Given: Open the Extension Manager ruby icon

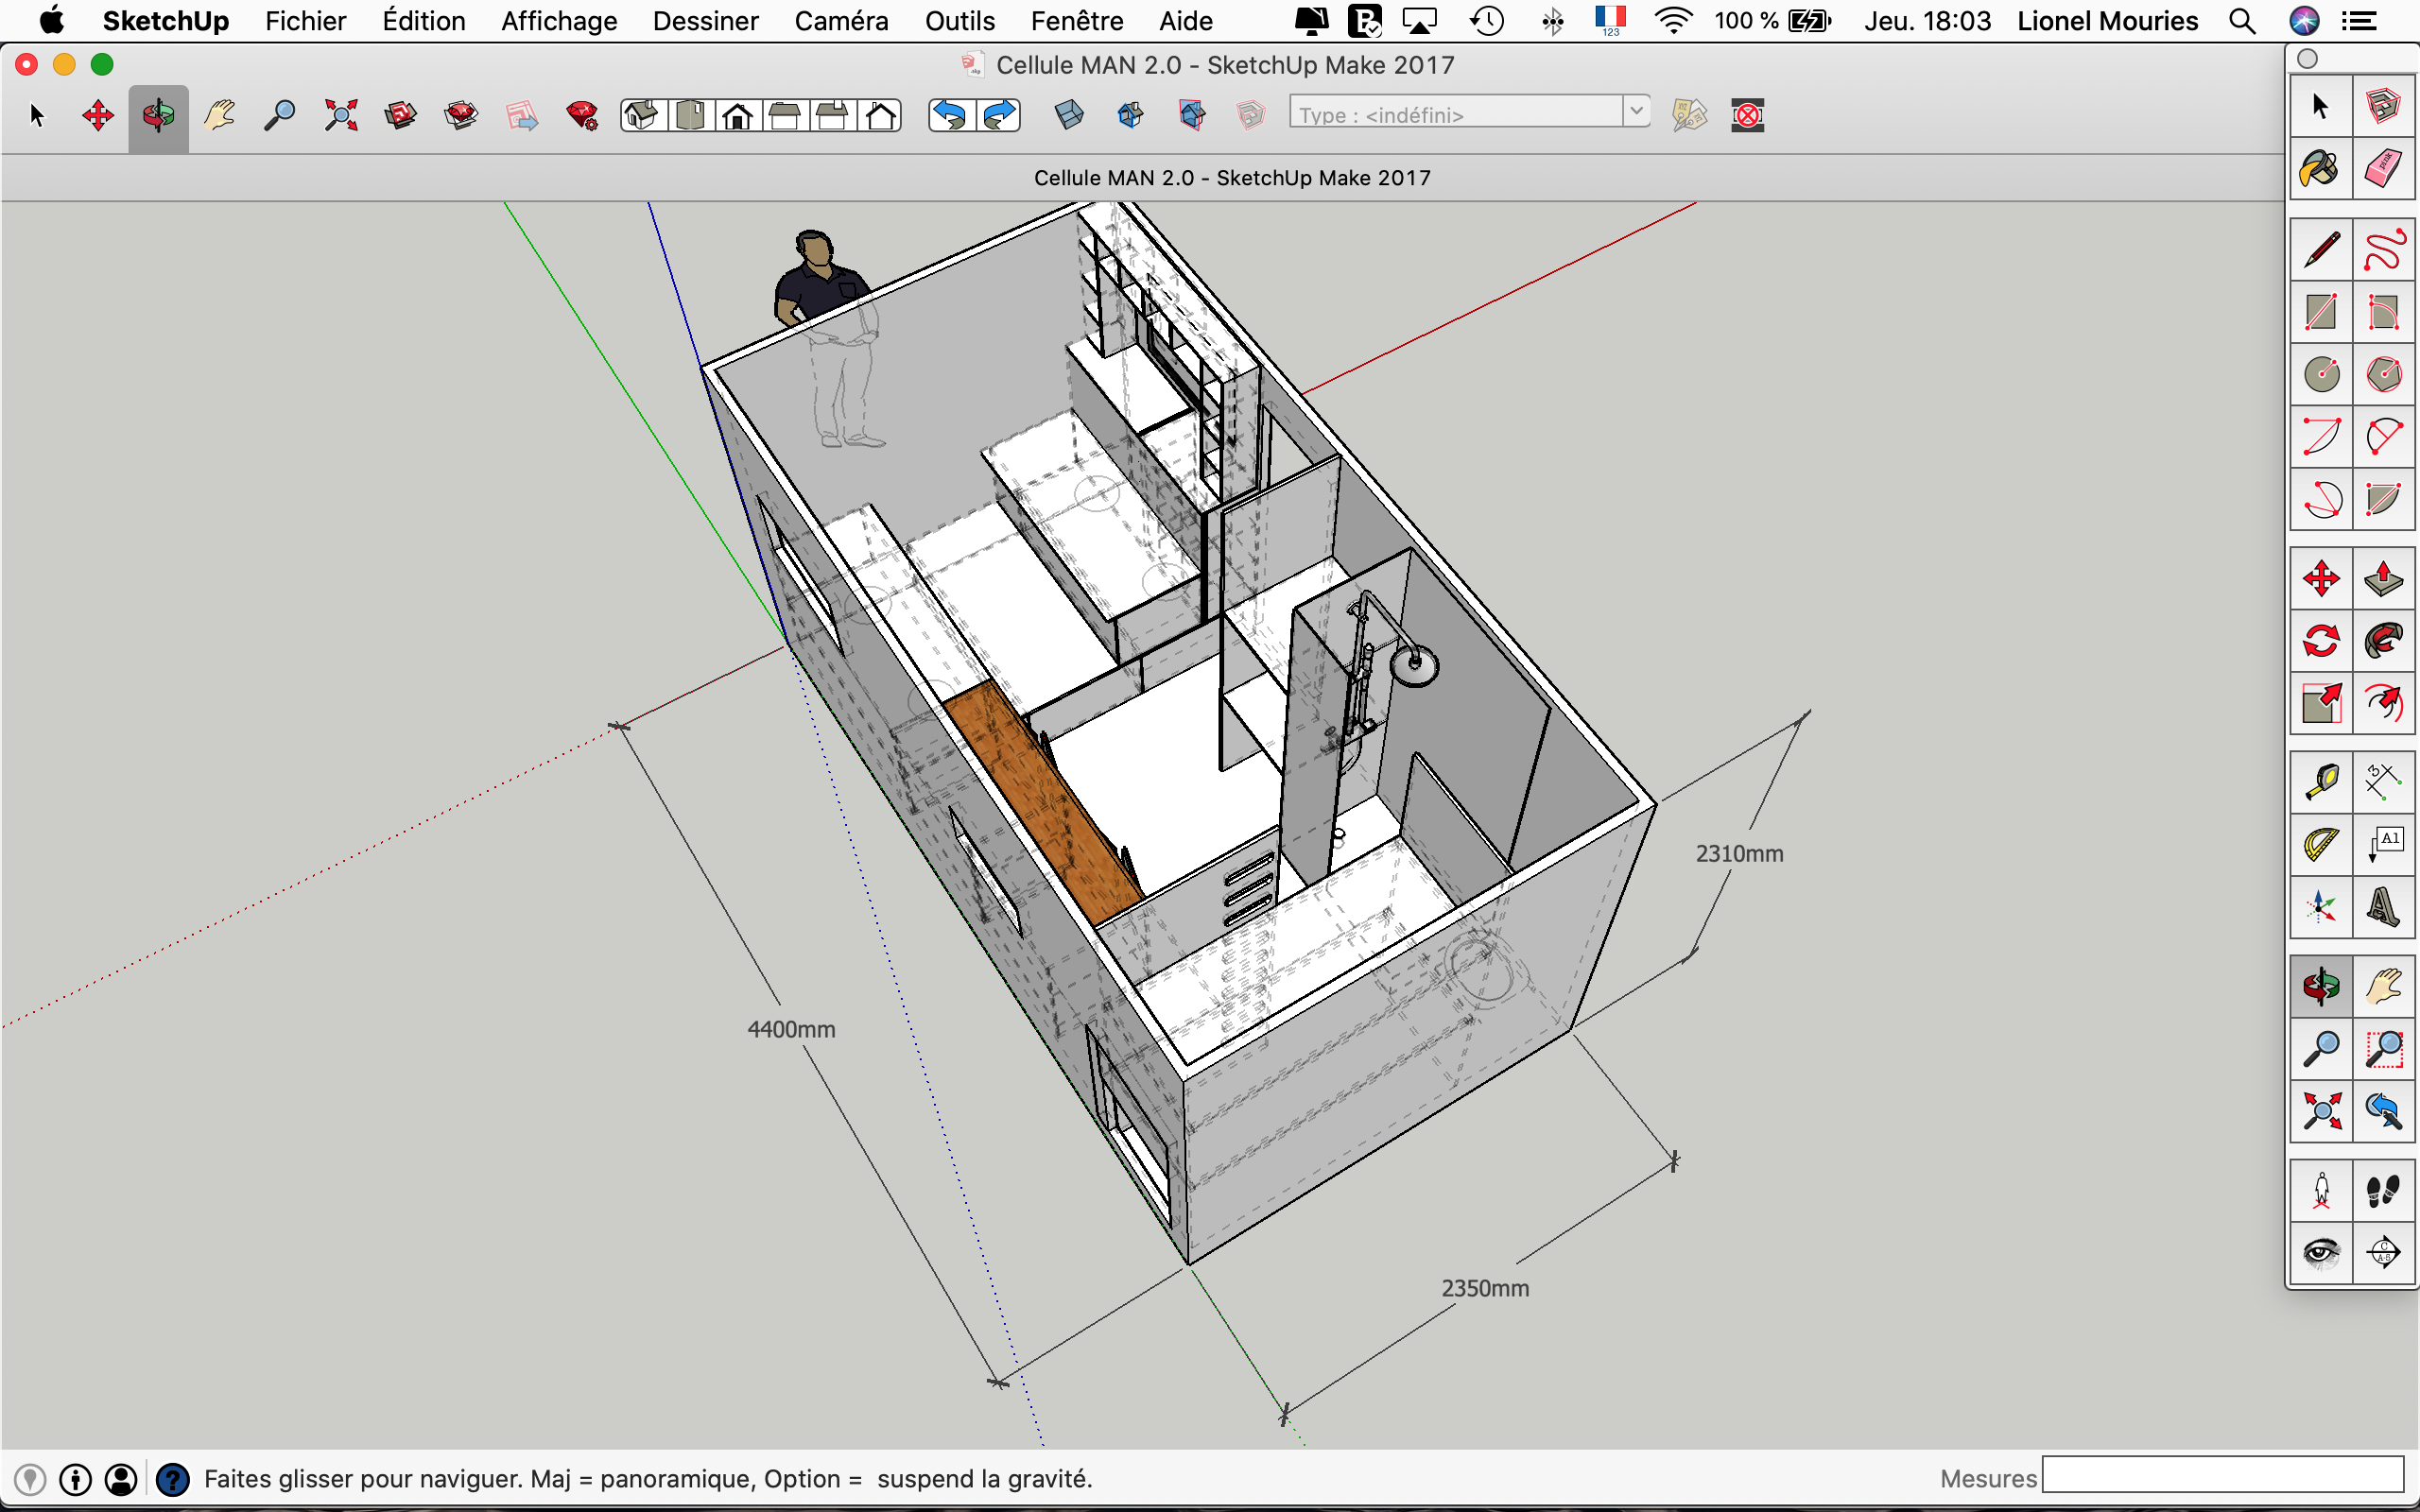Looking at the screenshot, I should pos(582,116).
